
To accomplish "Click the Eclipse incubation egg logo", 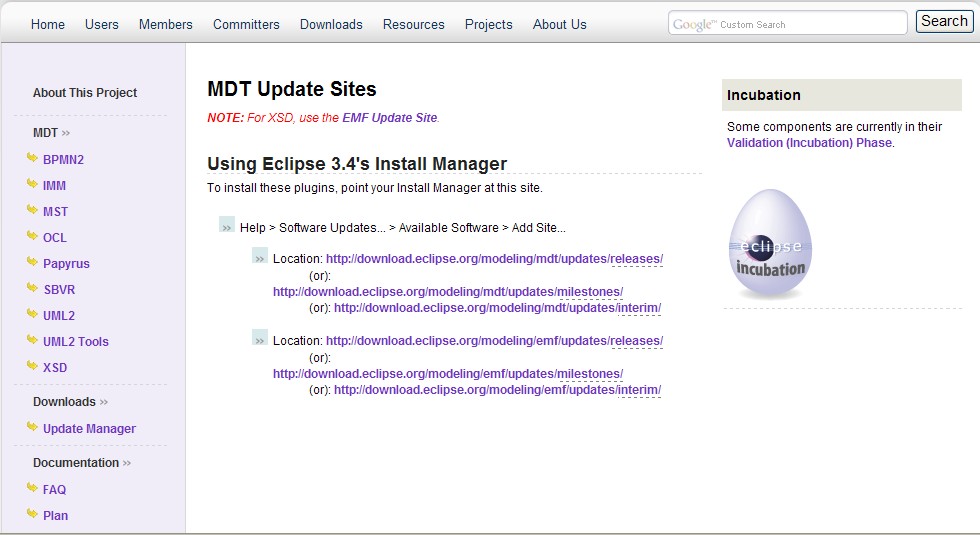I will [770, 243].
